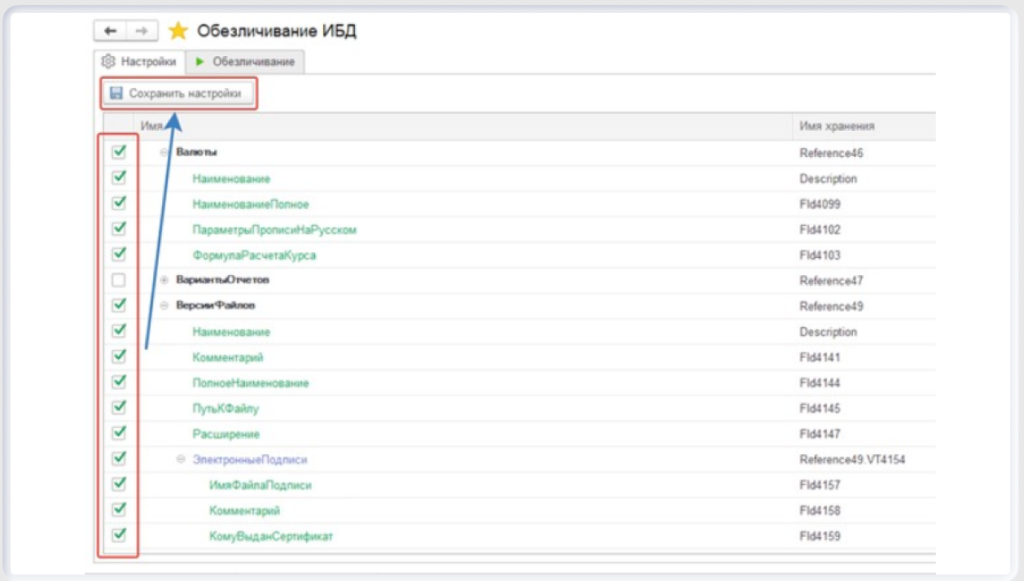The width and height of the screenshot is (1024, 581).
Task: Click the forward navigation arrow
Action: click(142, 31)
